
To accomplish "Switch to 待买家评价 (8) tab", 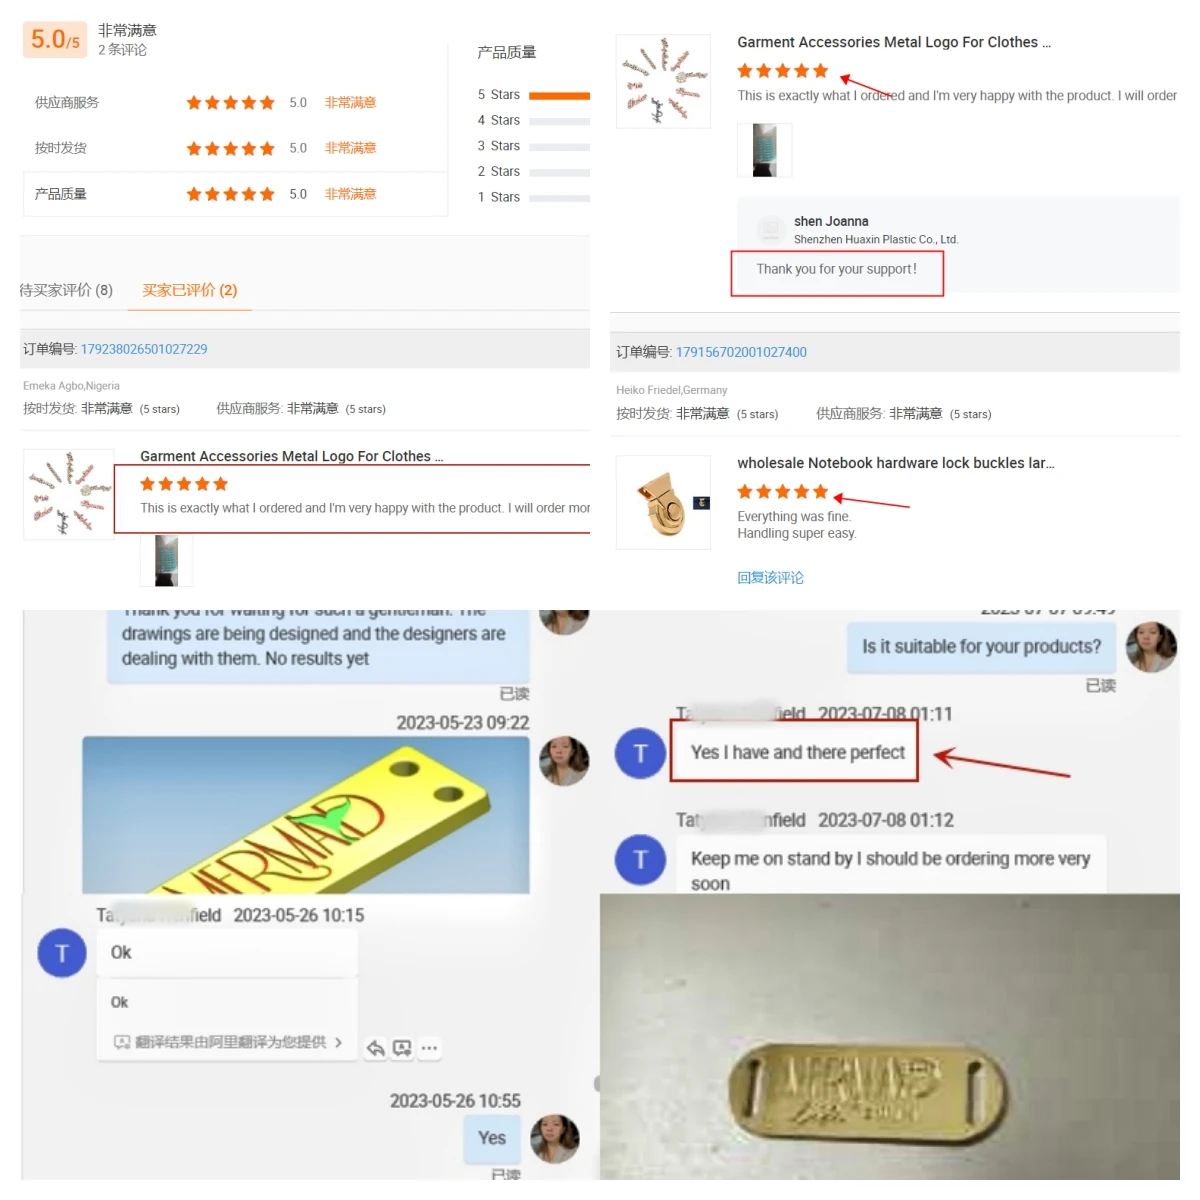I will click(x=66, y=290).
